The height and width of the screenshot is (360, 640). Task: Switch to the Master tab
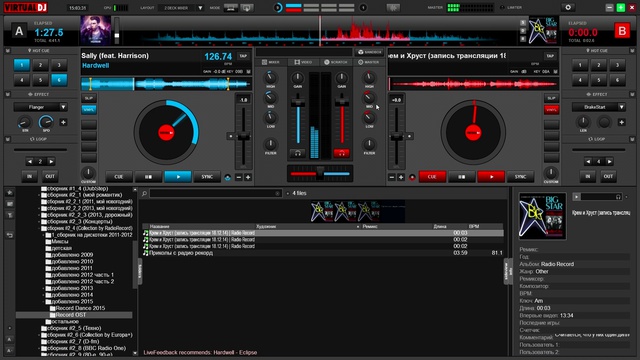coord(369,62)
